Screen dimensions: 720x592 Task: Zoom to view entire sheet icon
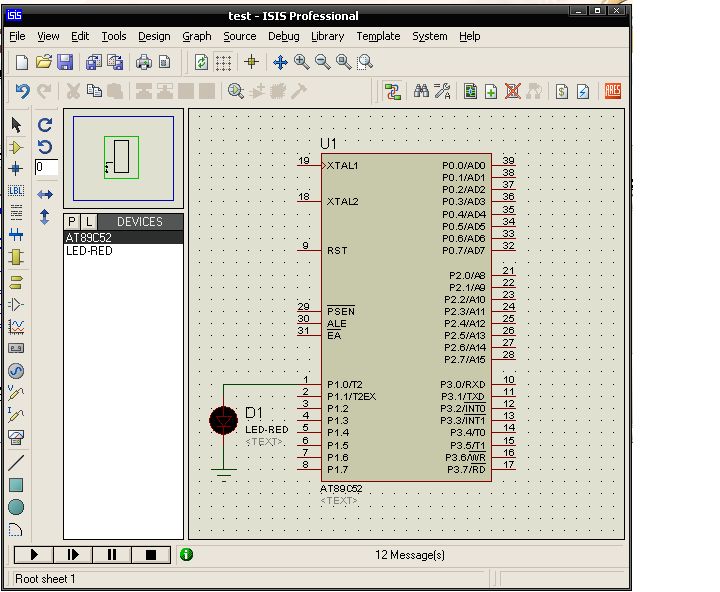coord(343,62)
